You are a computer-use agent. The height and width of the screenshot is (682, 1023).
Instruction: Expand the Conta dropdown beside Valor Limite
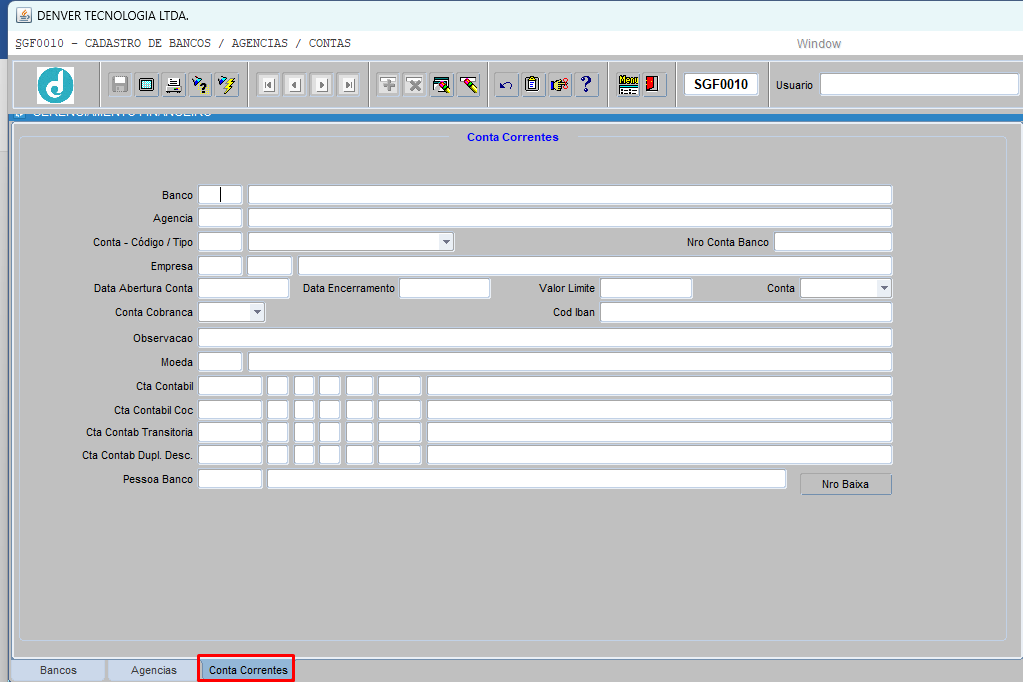pos(883,288)
